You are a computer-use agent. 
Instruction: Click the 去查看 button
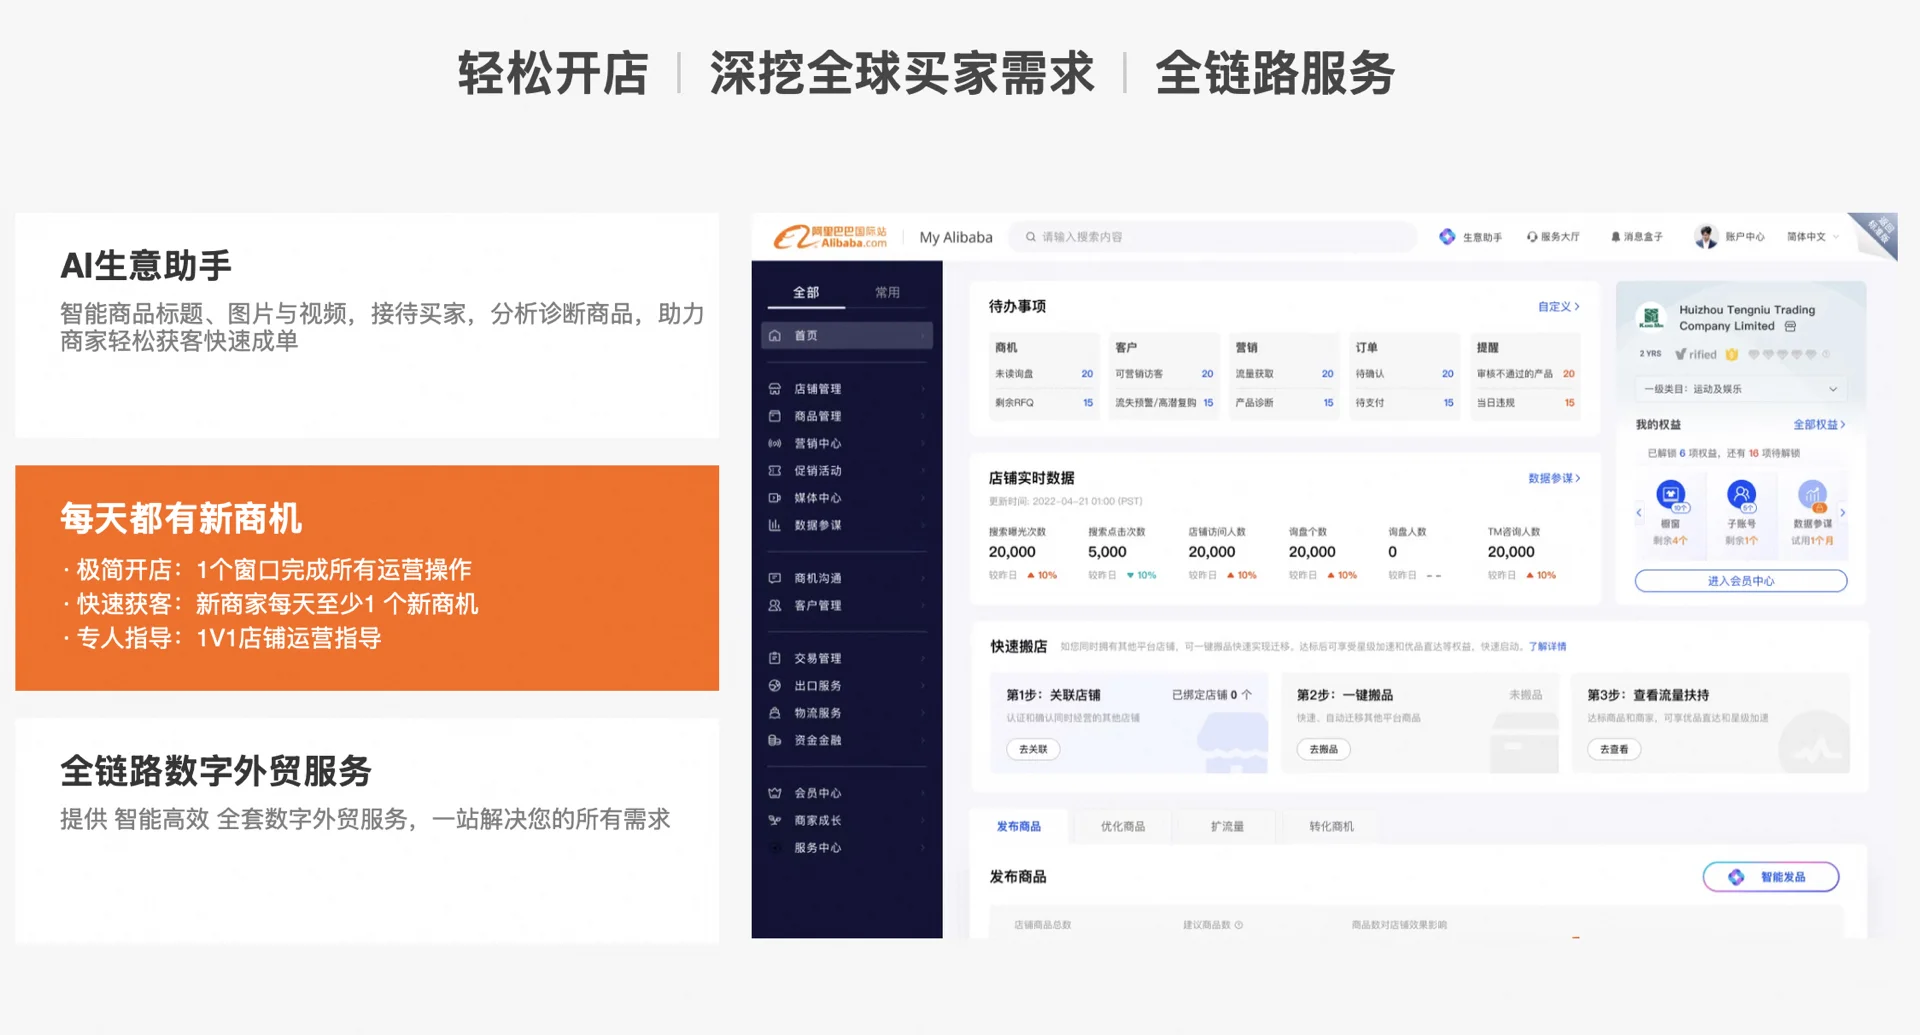pos(1614,749)
